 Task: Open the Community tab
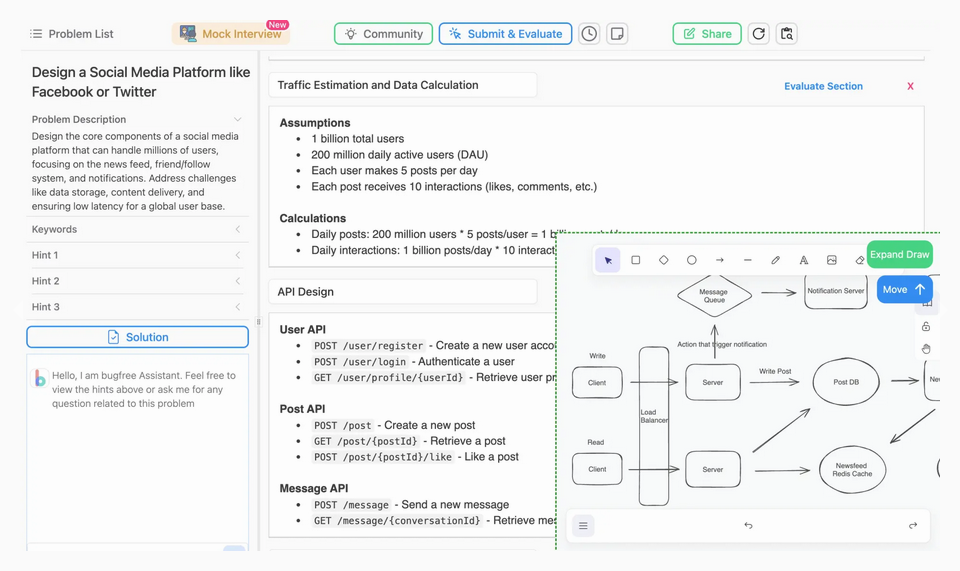click(x=383, y=34)
